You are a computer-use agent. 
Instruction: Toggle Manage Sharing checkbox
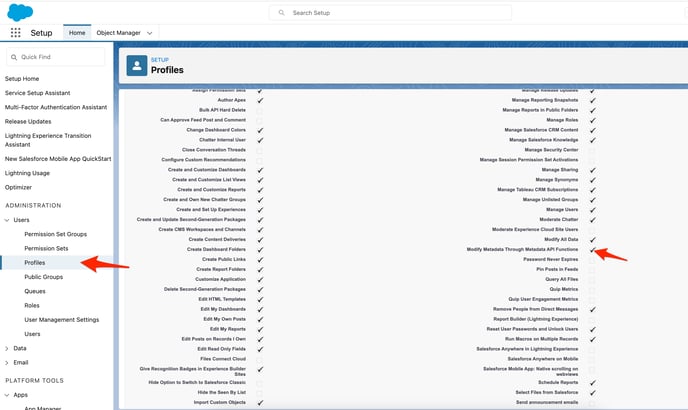pos(592,170)
